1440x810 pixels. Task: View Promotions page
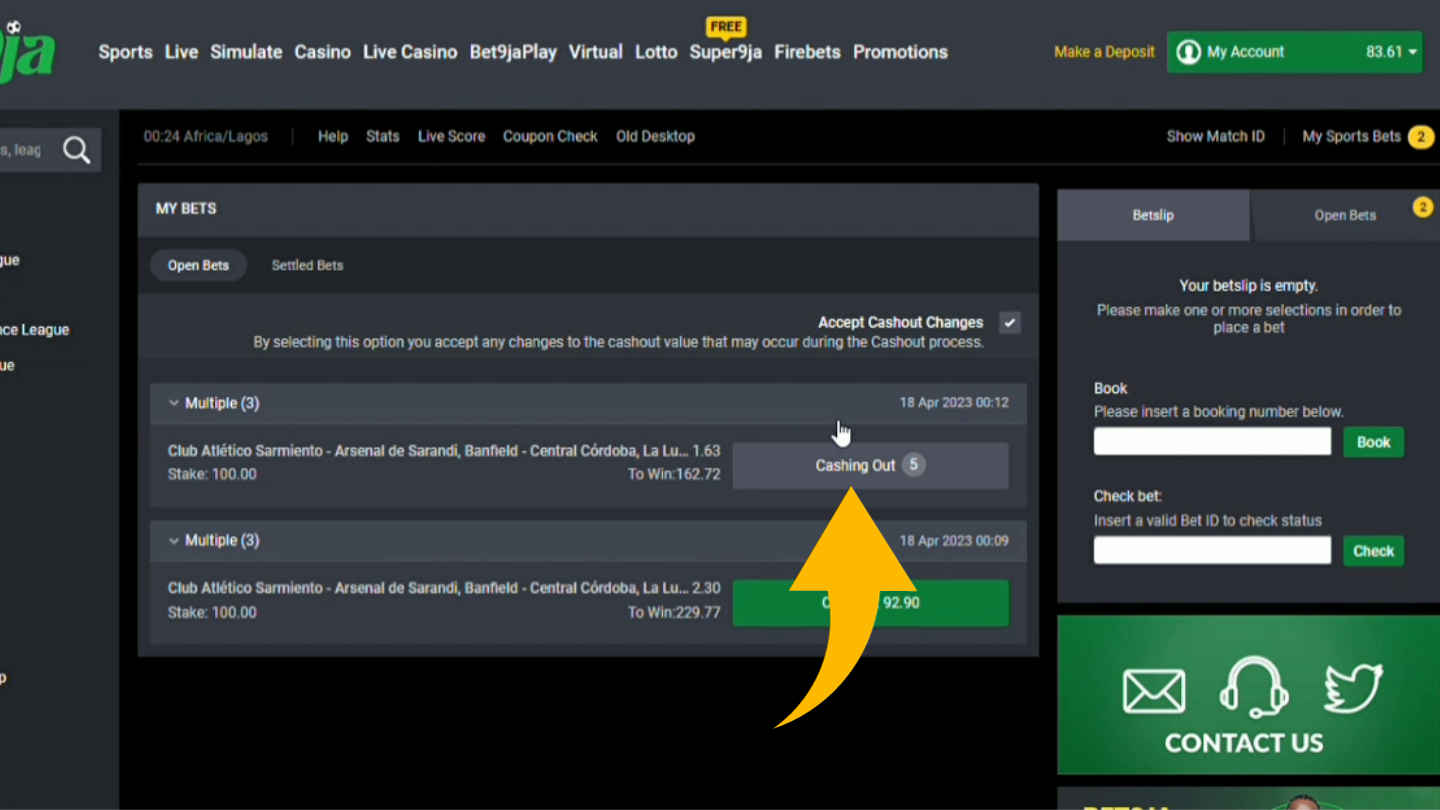pyautogui.click(x=900, y=52)
